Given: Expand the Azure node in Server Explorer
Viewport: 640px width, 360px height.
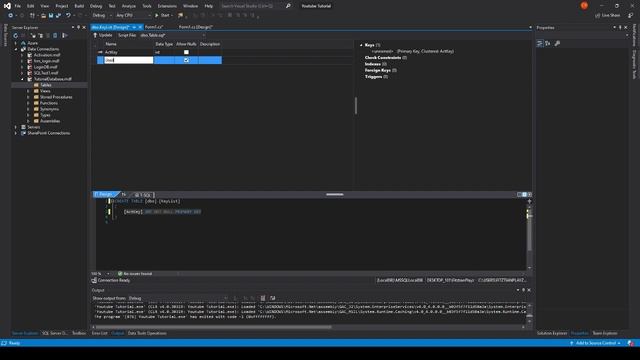Looking at the screenshot, I should (x=16, y=43).
